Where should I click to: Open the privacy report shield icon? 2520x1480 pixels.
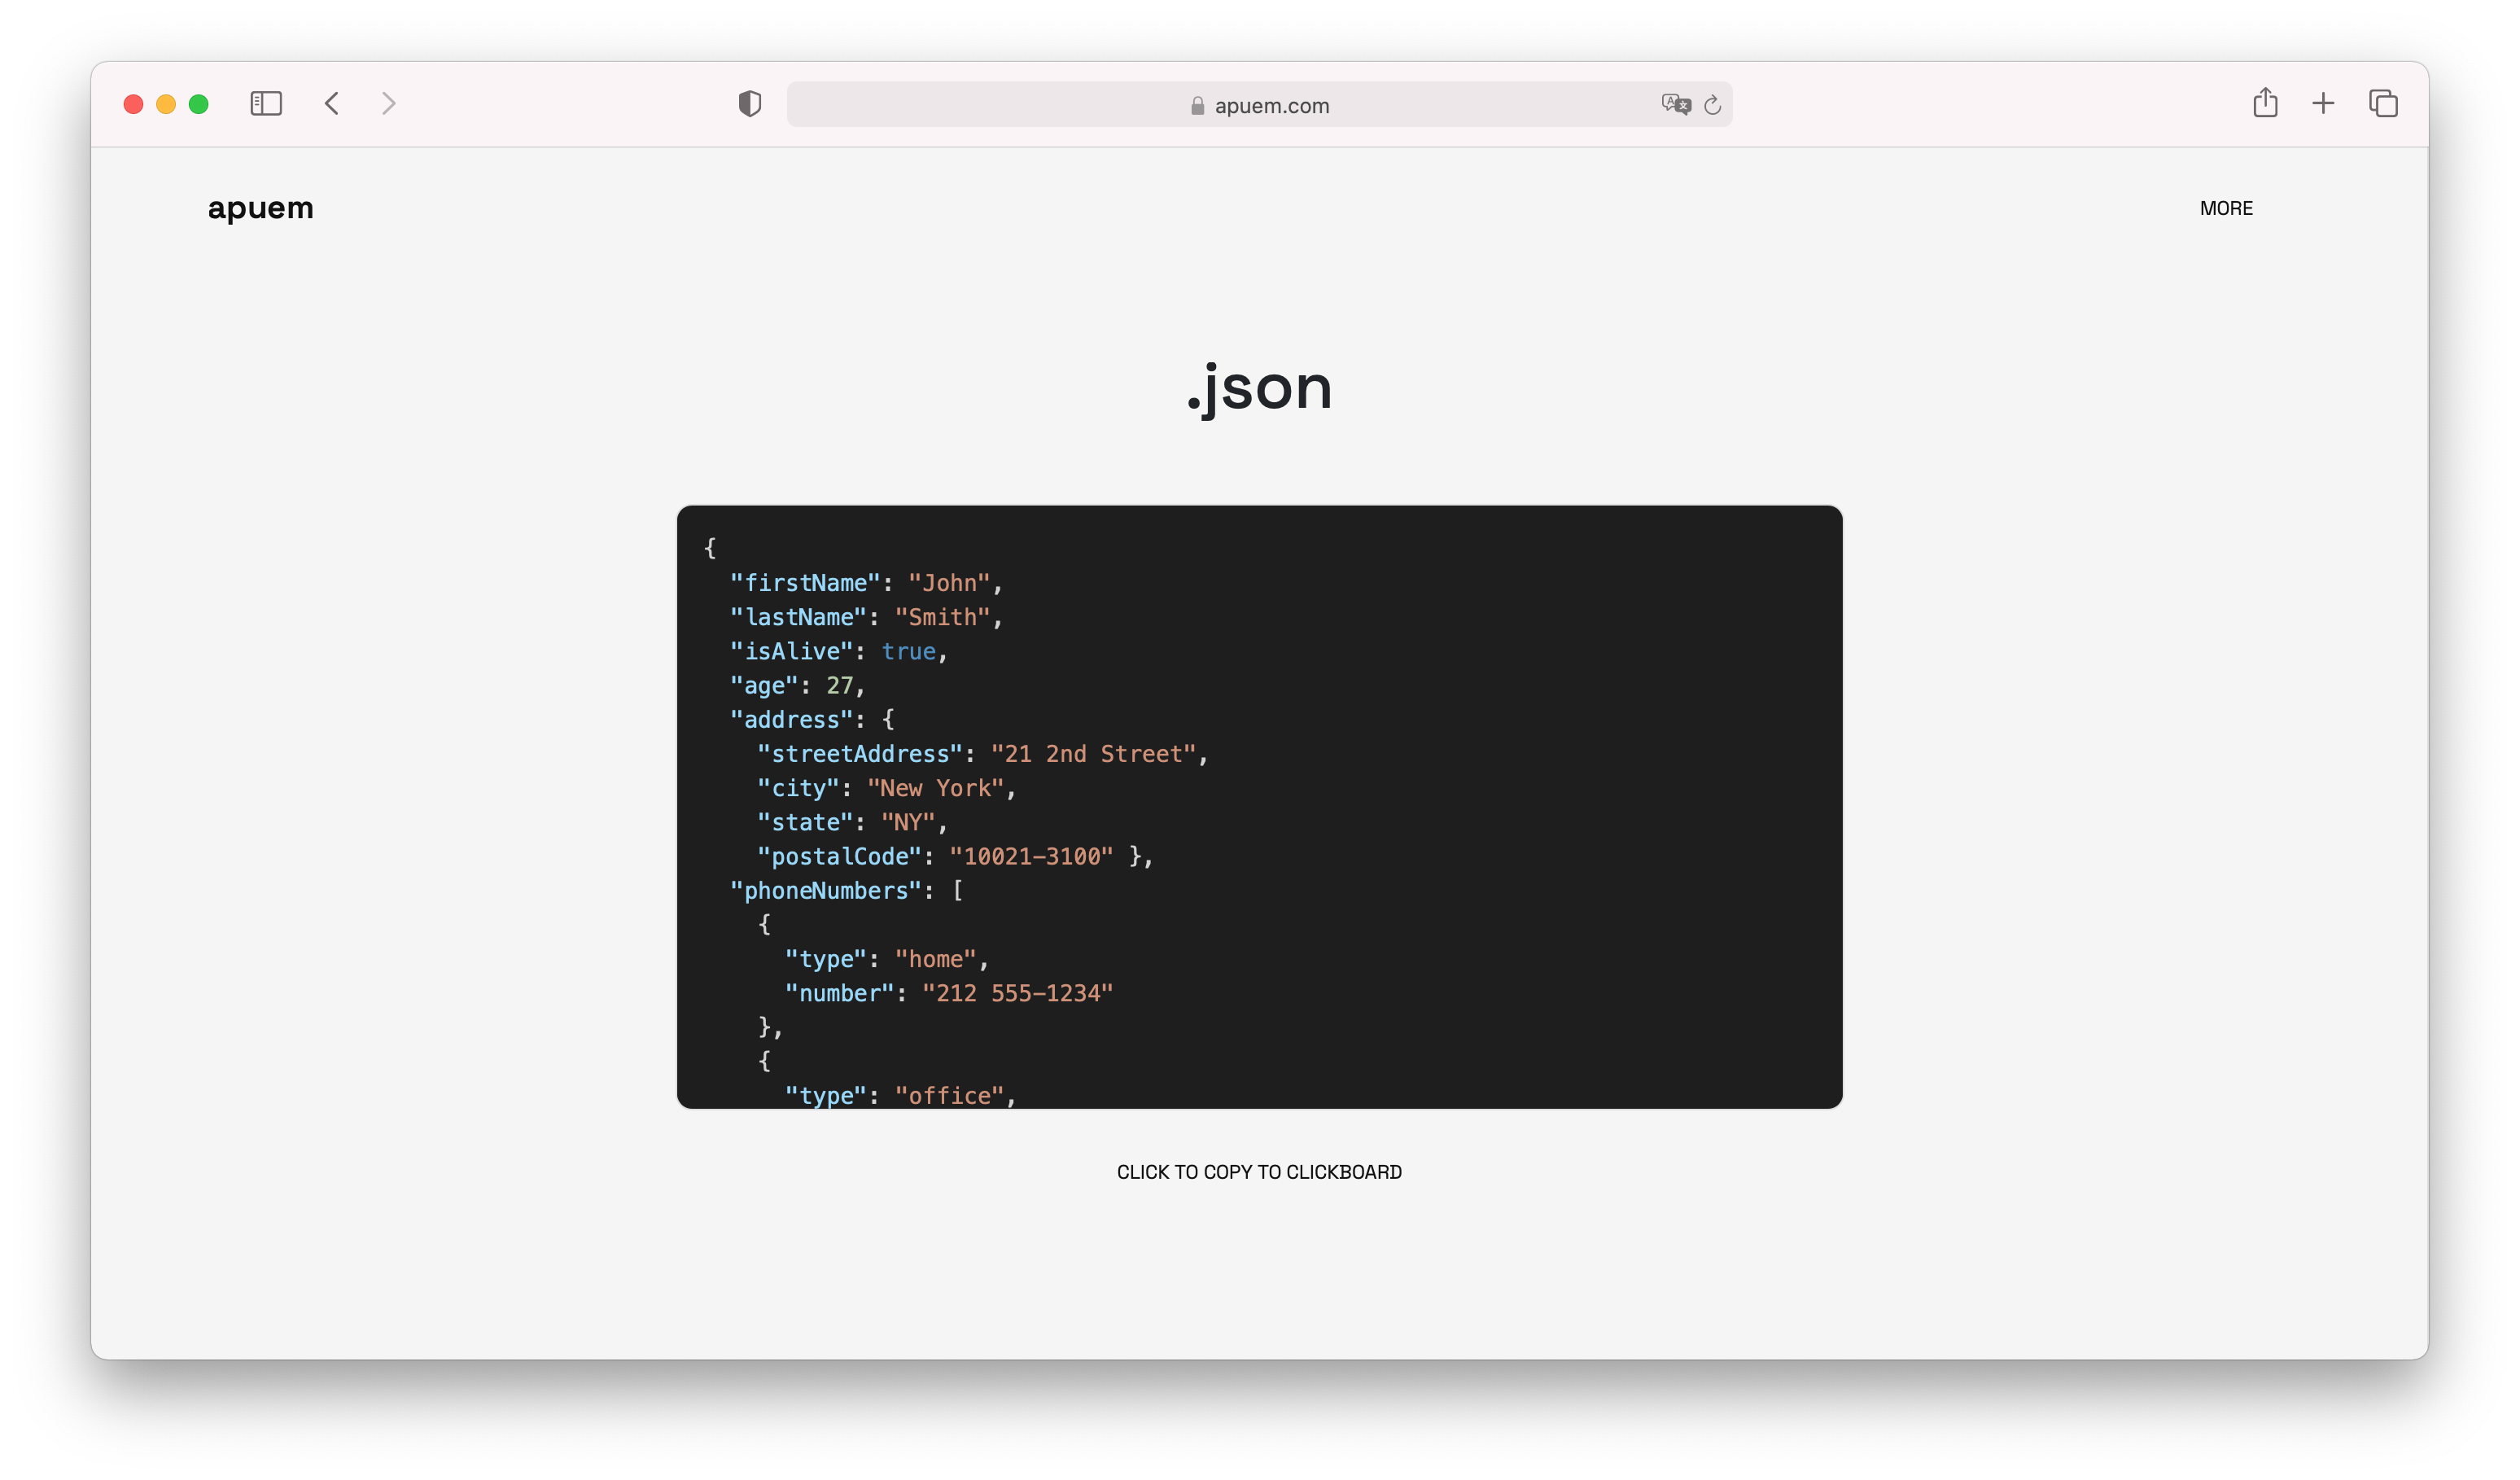(750, 104)
